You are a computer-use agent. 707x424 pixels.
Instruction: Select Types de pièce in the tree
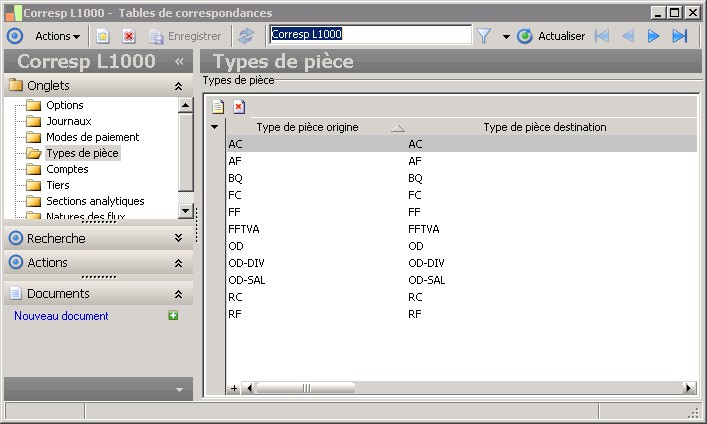coord(83,153)
